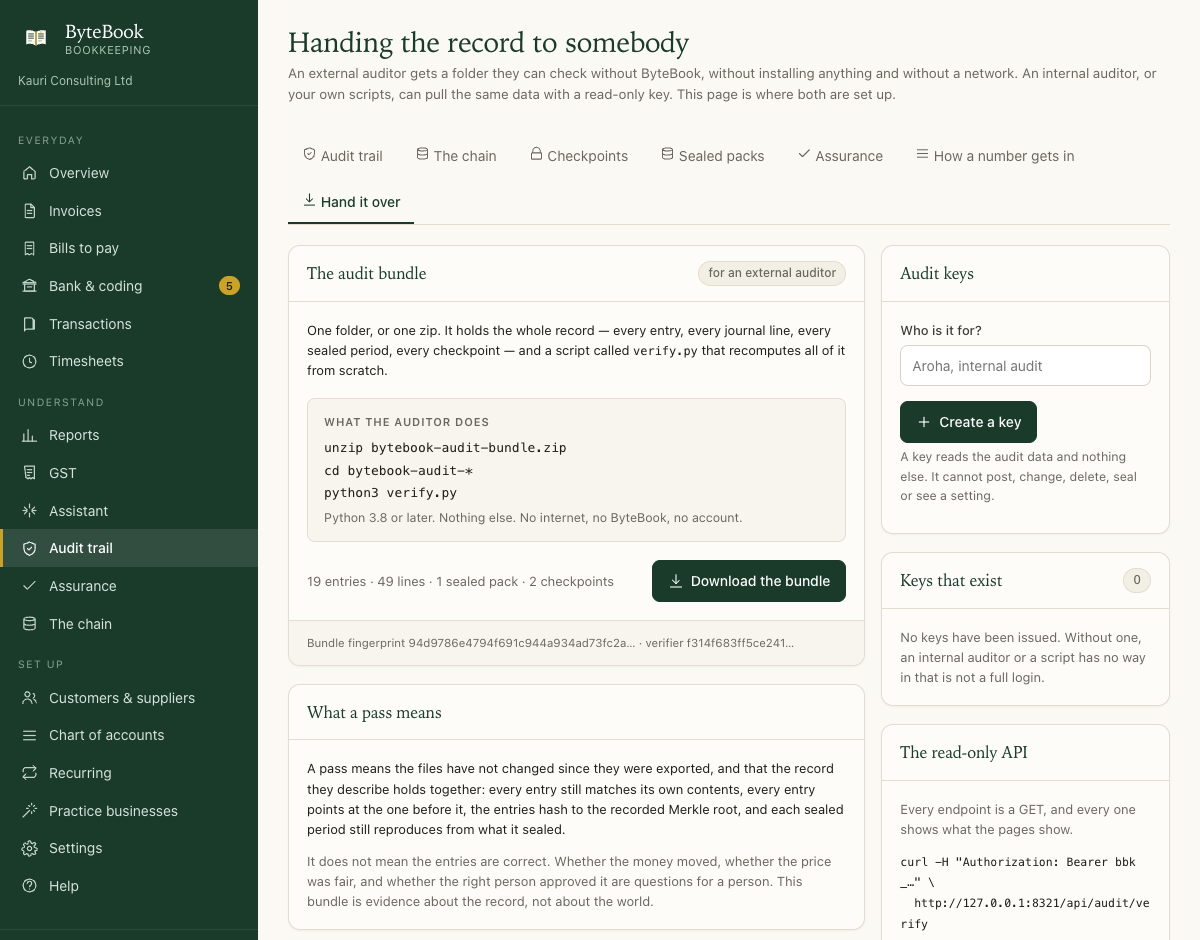Open Reports from the sidebar
Screen dimensions: 1200x940
coord(129,435)
